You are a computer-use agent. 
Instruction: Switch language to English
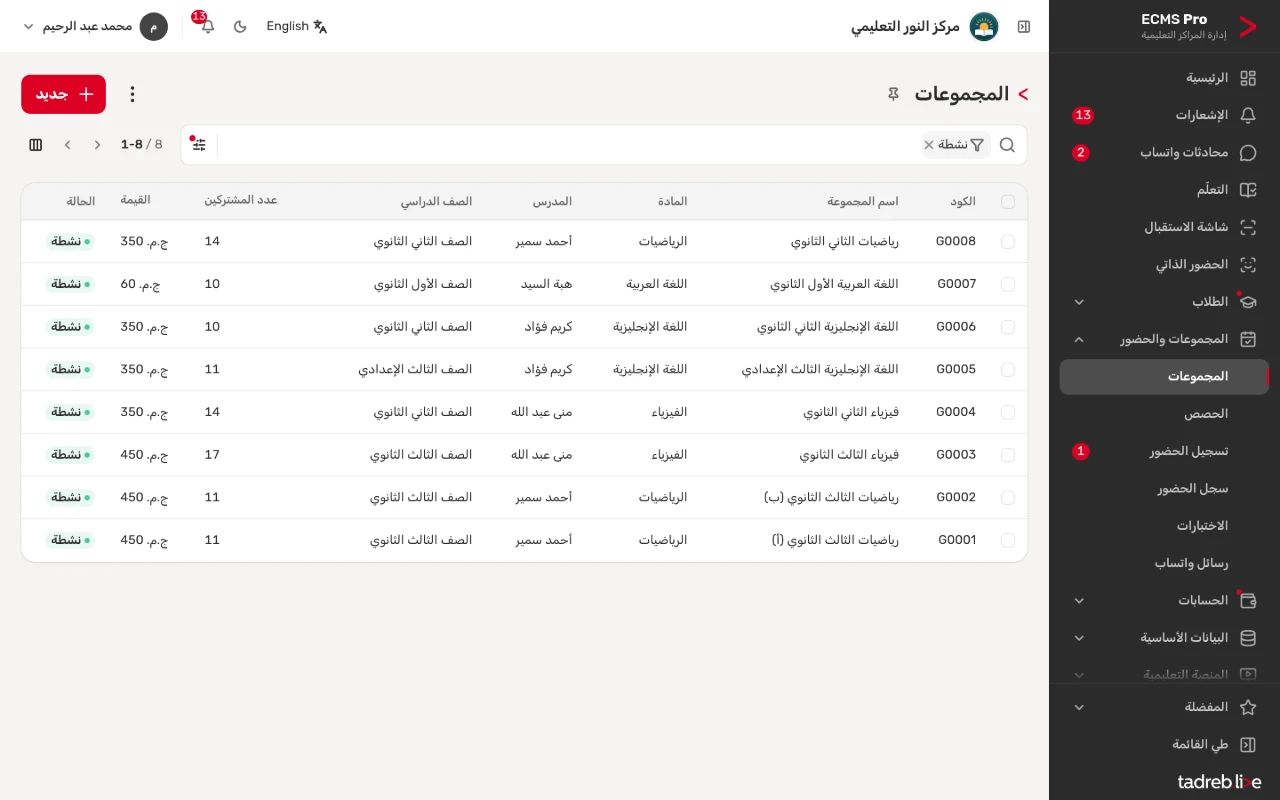coord(297,26)
